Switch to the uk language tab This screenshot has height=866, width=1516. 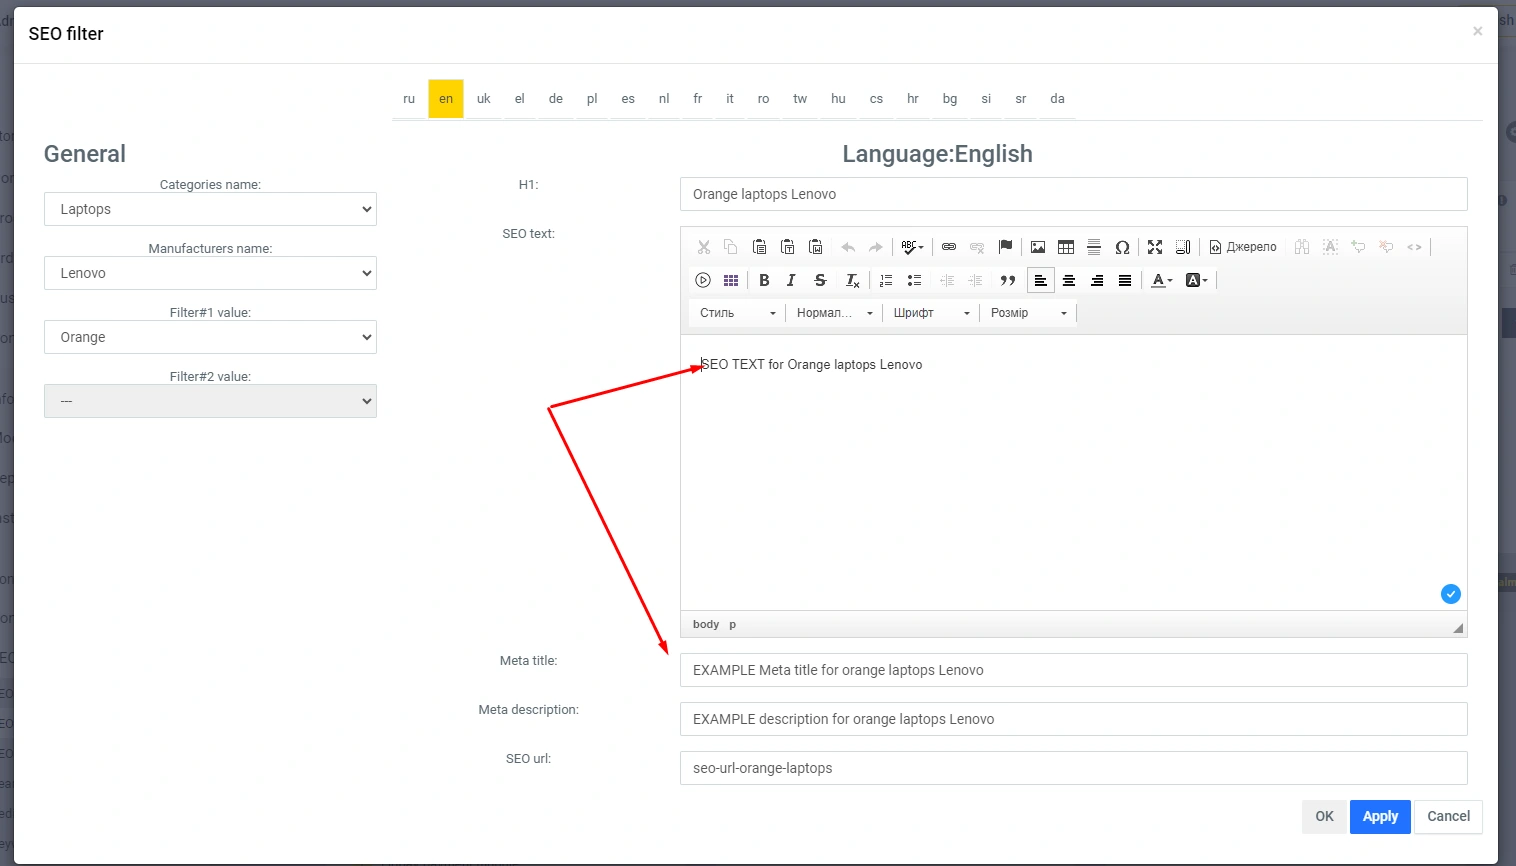[x=484, y=99]
